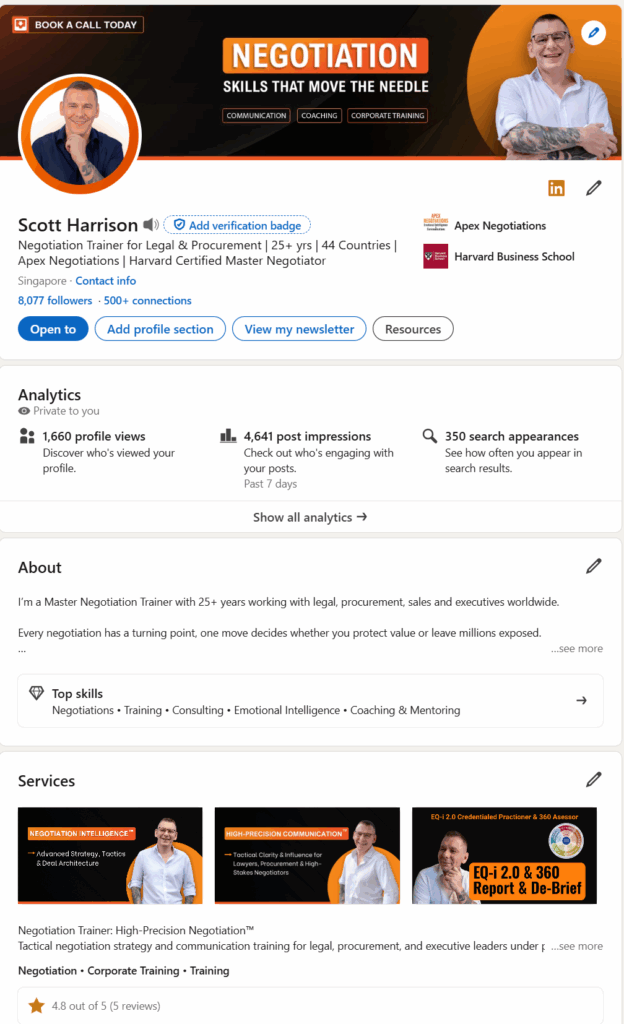
Task: Click View my newsletter button
Action: [x=299, y=329]
